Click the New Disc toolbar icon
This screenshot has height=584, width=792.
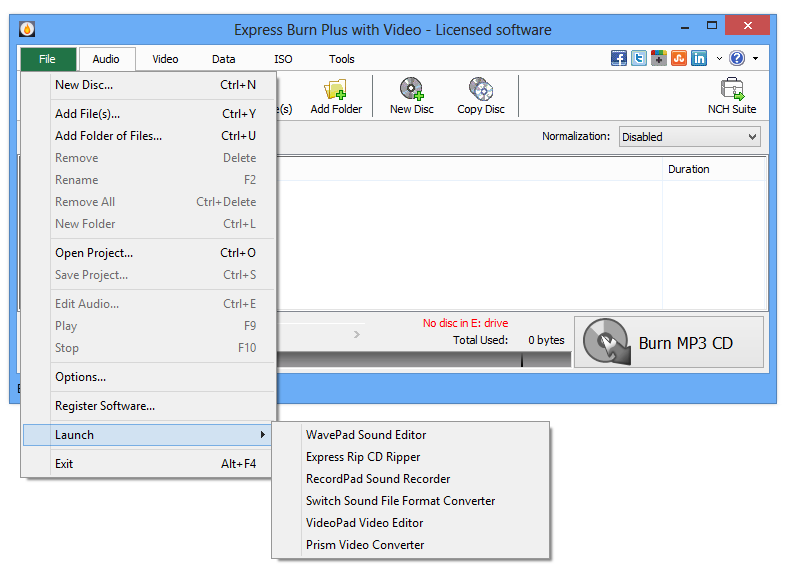coord(412,96)
